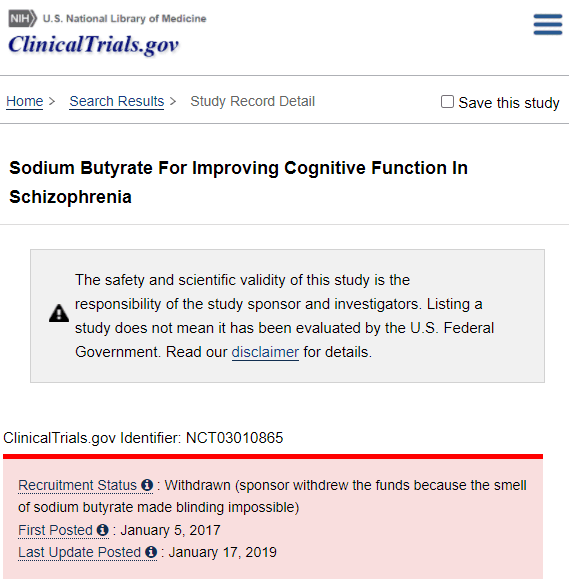Click the NIH logo badge
Image resolution: width=569 pixels, height=588 pixels.
click(23, 18)
